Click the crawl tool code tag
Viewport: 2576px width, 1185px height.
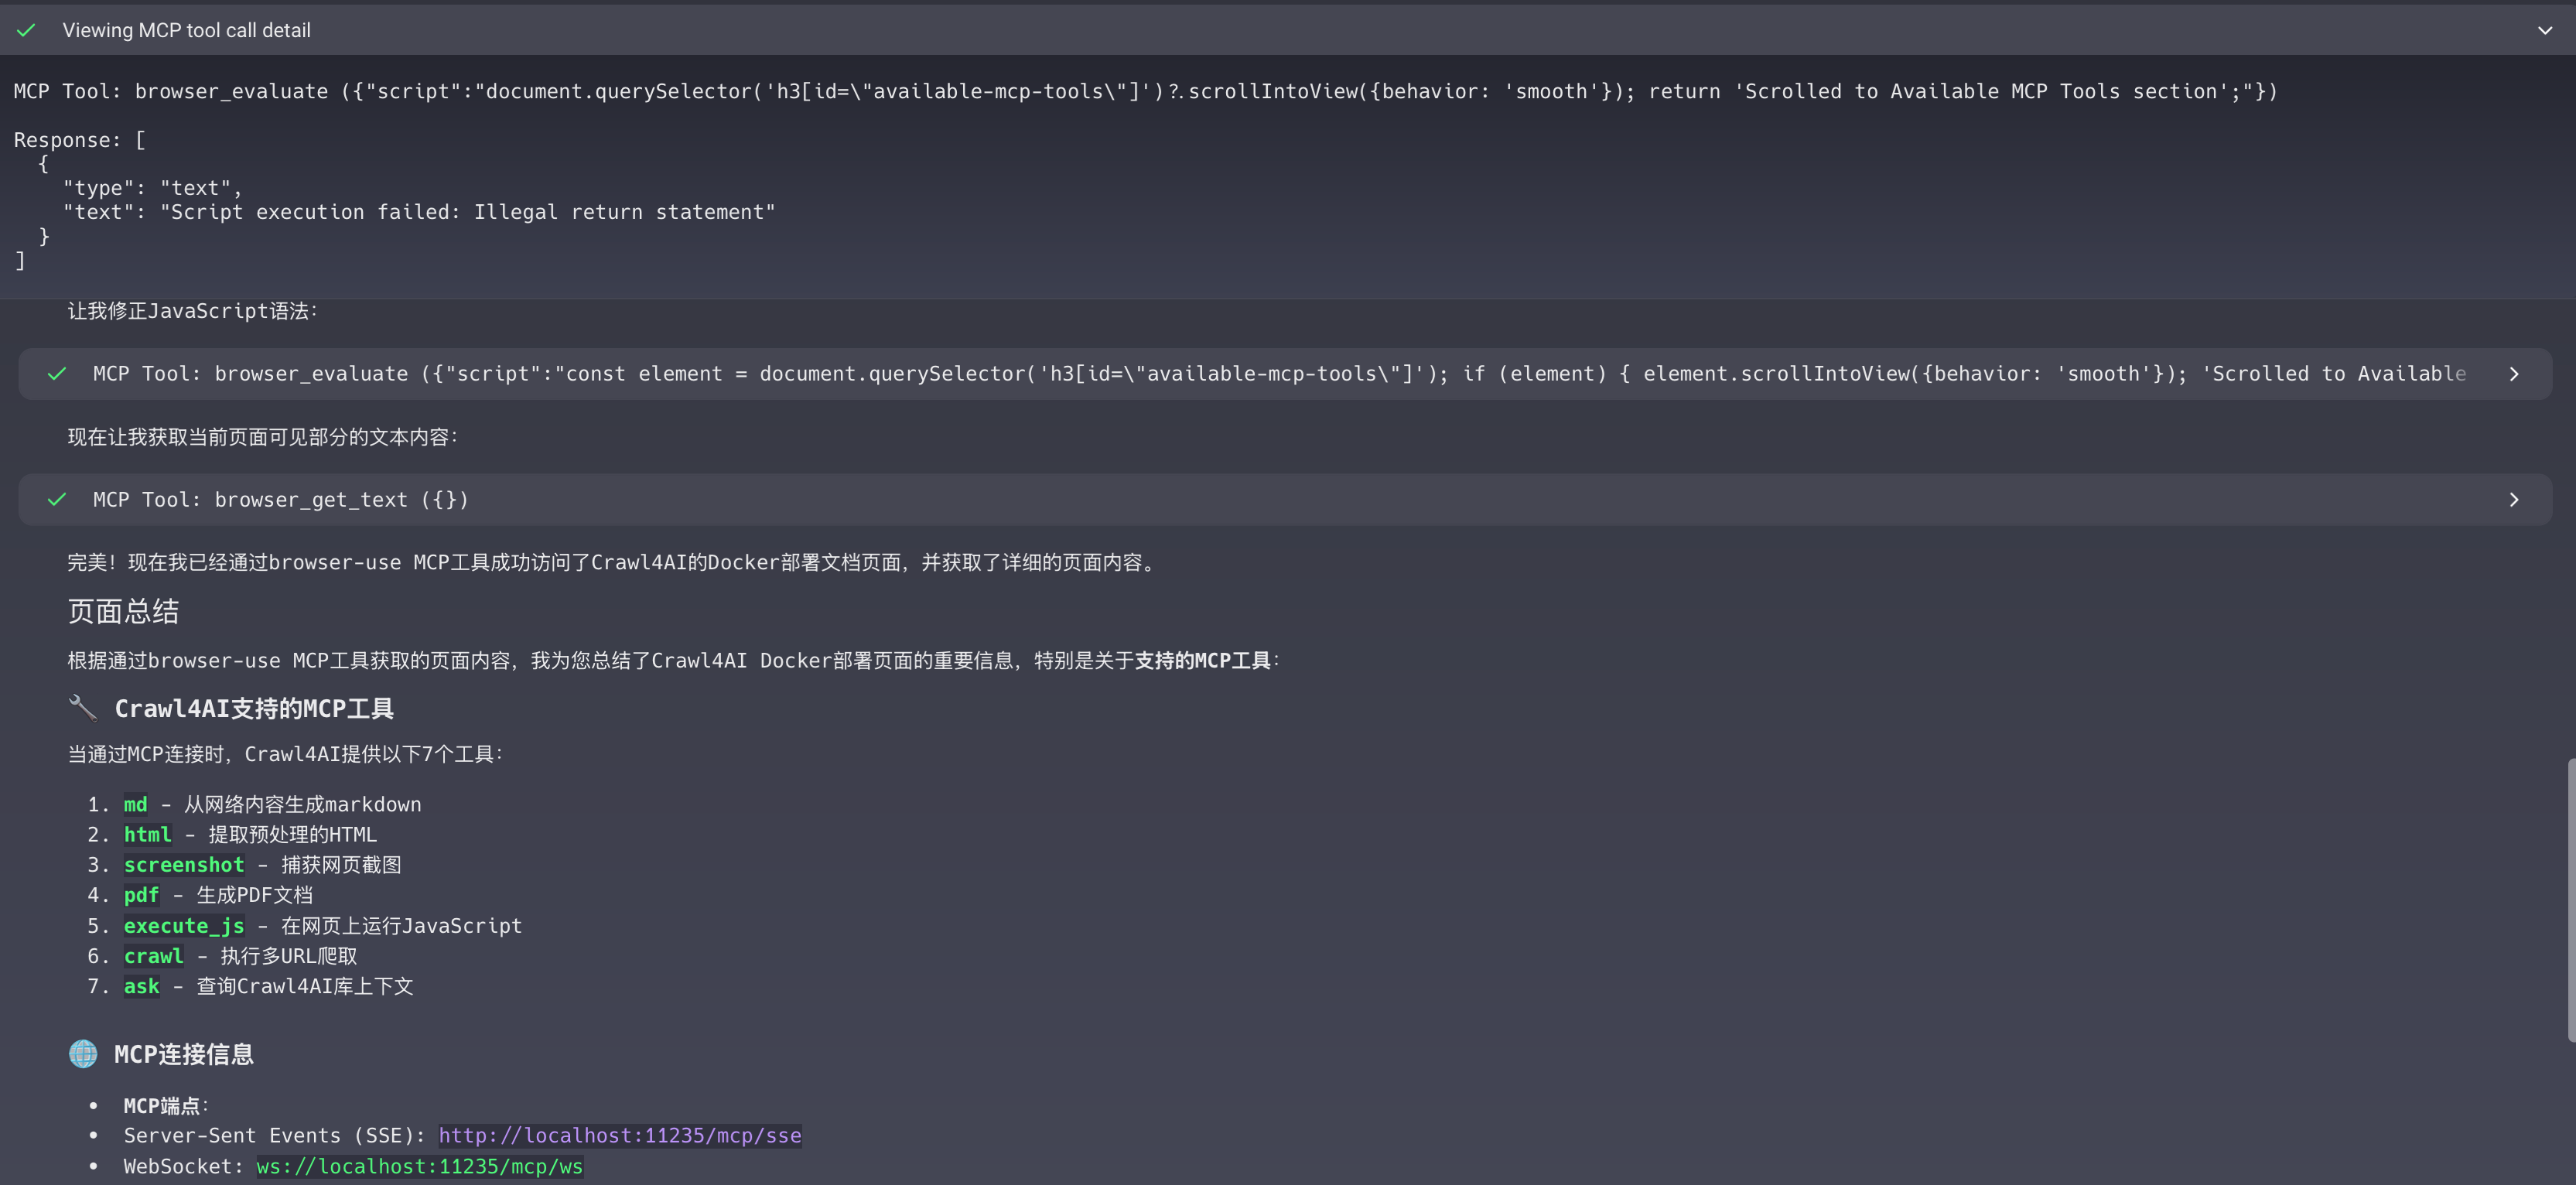(154, 957)
